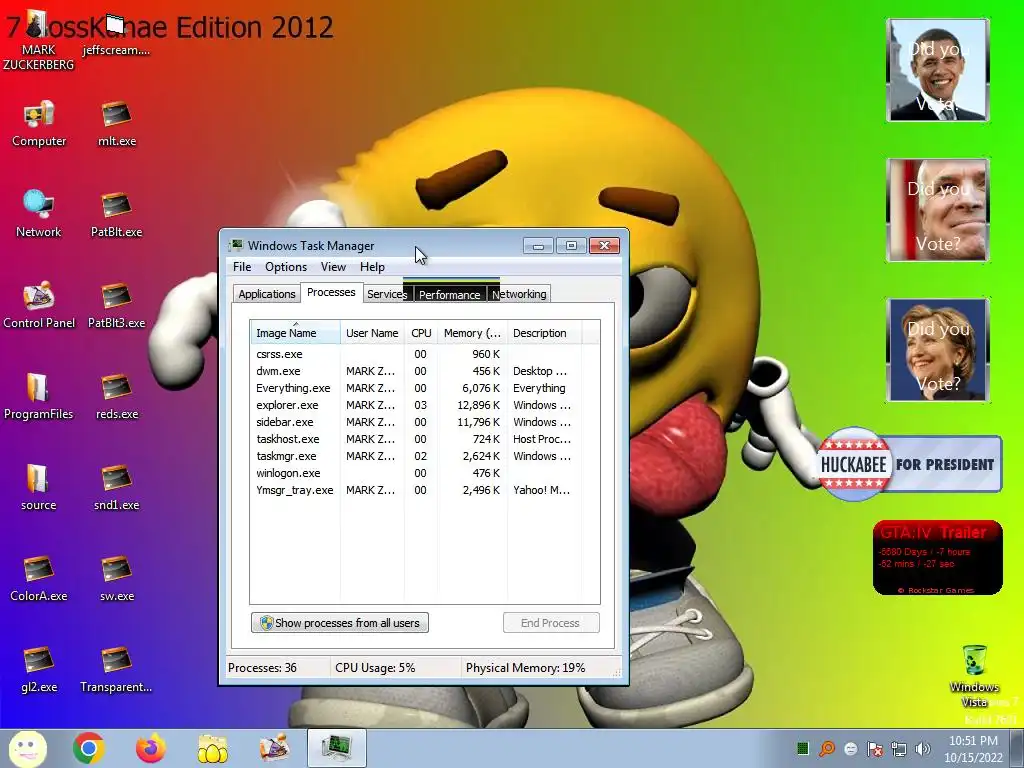Click the McCain Did you Vote gadget
The height and width of the screenshot is (768, 1024).
937,210
